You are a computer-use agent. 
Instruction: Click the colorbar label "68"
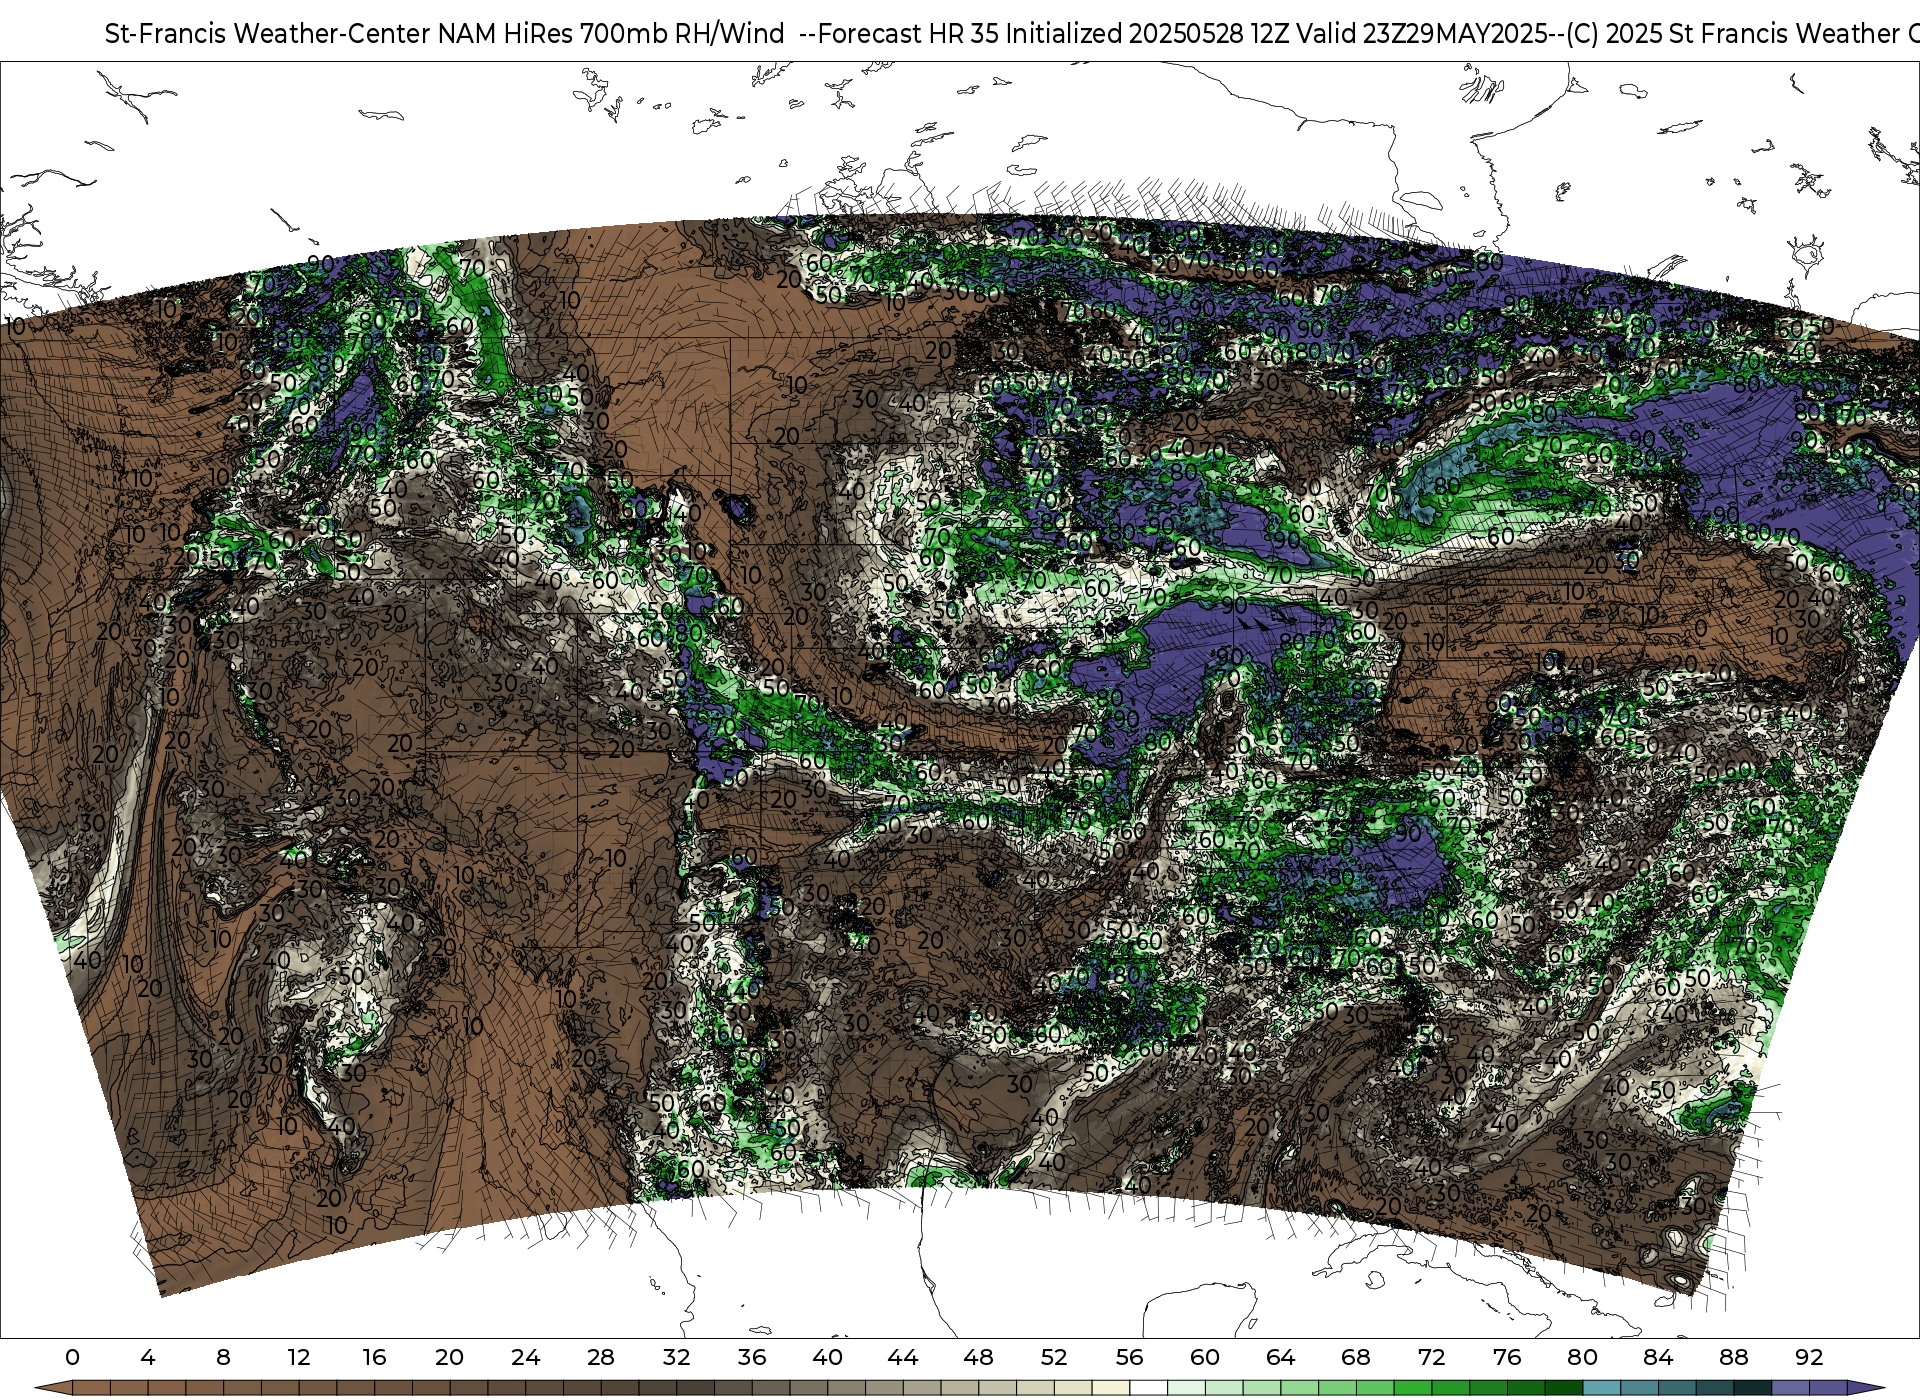pos(1356,1357)
